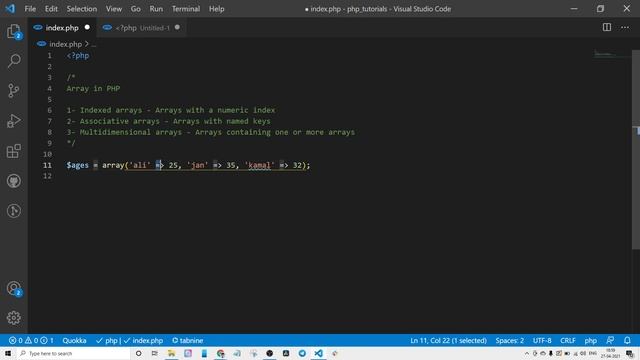
Task: Open Chrome from the taskbar
Action: pos(220,353)
